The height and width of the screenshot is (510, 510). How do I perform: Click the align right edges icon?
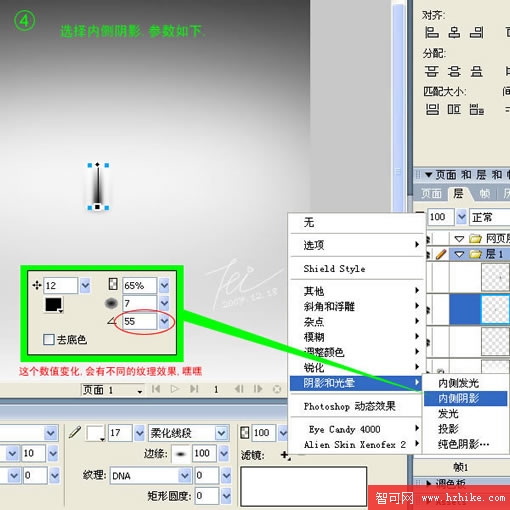tap(477, 33)
